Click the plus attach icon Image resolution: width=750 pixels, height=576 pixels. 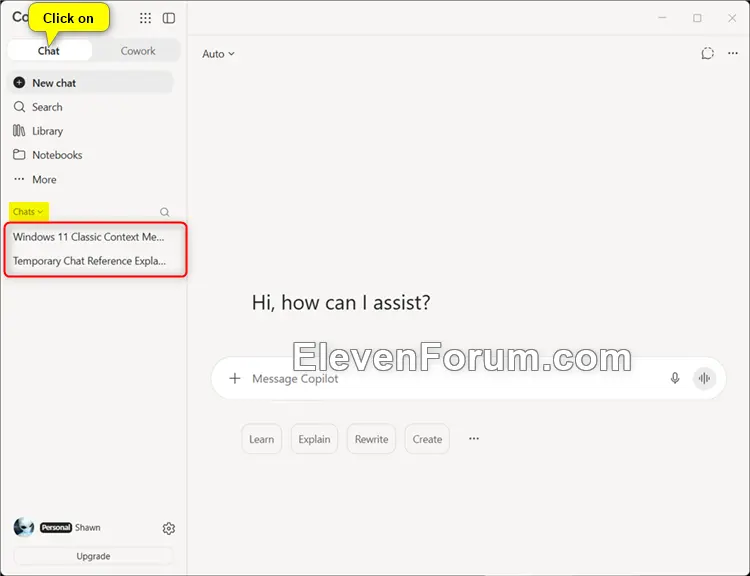click(x=235, y=378)
